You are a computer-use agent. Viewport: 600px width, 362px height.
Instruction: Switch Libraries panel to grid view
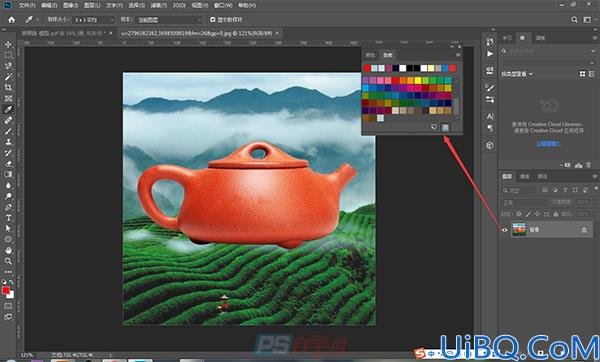click(582, 74)
